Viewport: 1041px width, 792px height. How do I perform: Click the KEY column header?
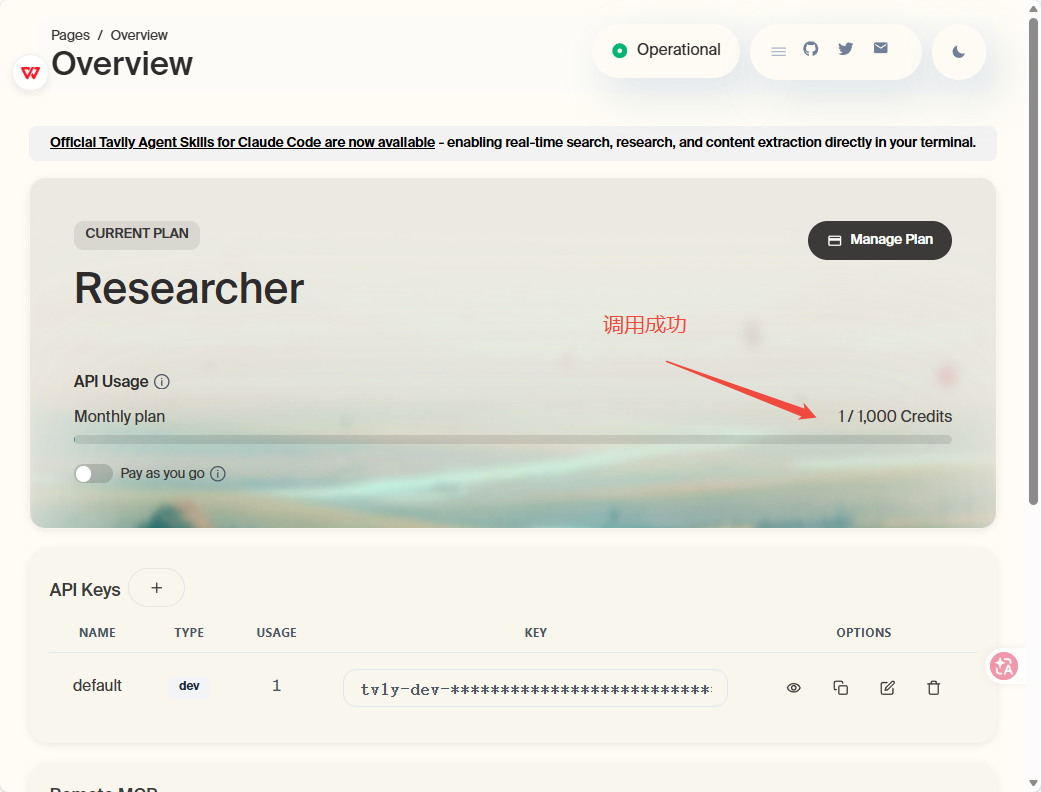click(536, 633)
